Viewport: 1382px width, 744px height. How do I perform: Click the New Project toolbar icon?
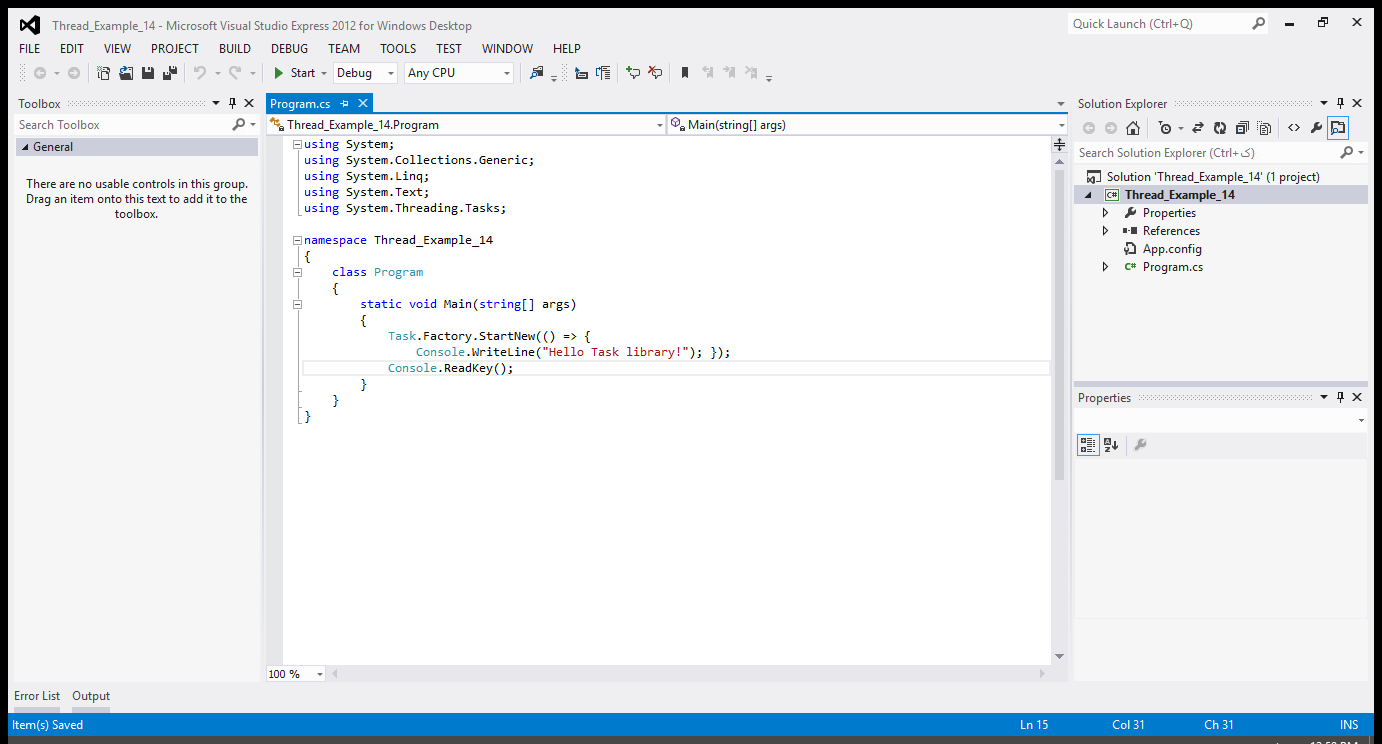point(104,73)
